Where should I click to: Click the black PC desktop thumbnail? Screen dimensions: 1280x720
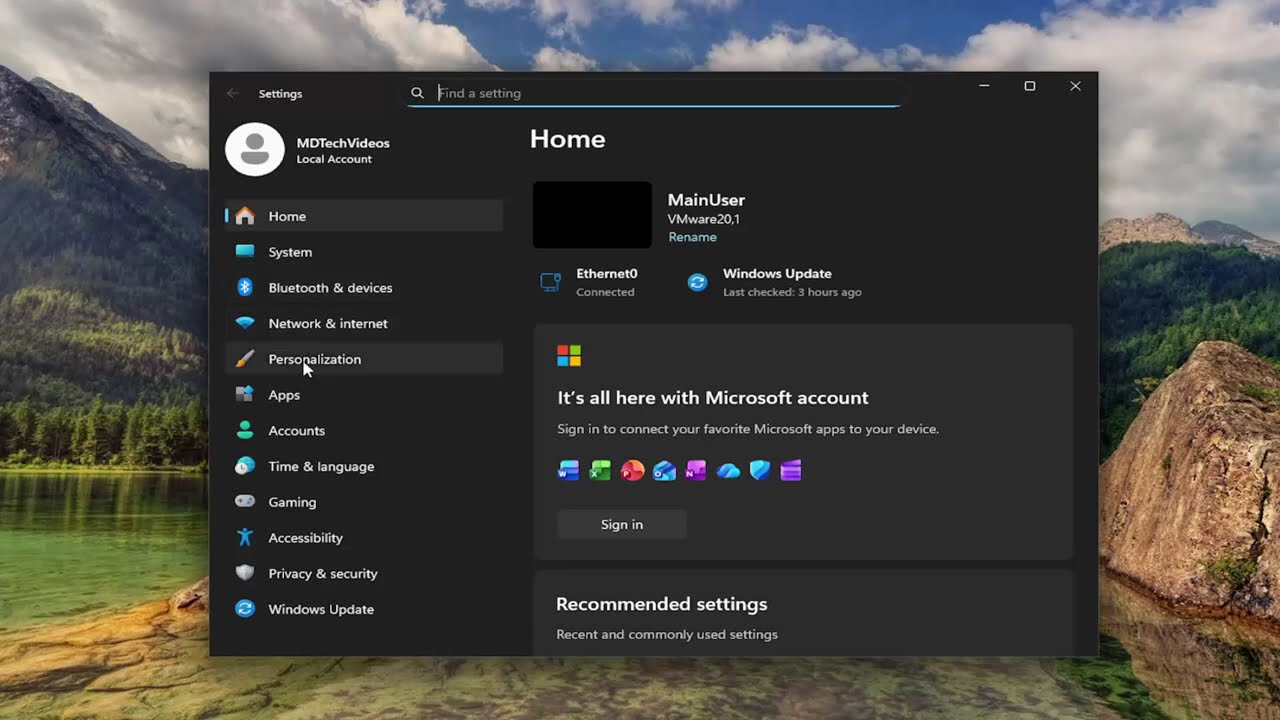point(592,215)
